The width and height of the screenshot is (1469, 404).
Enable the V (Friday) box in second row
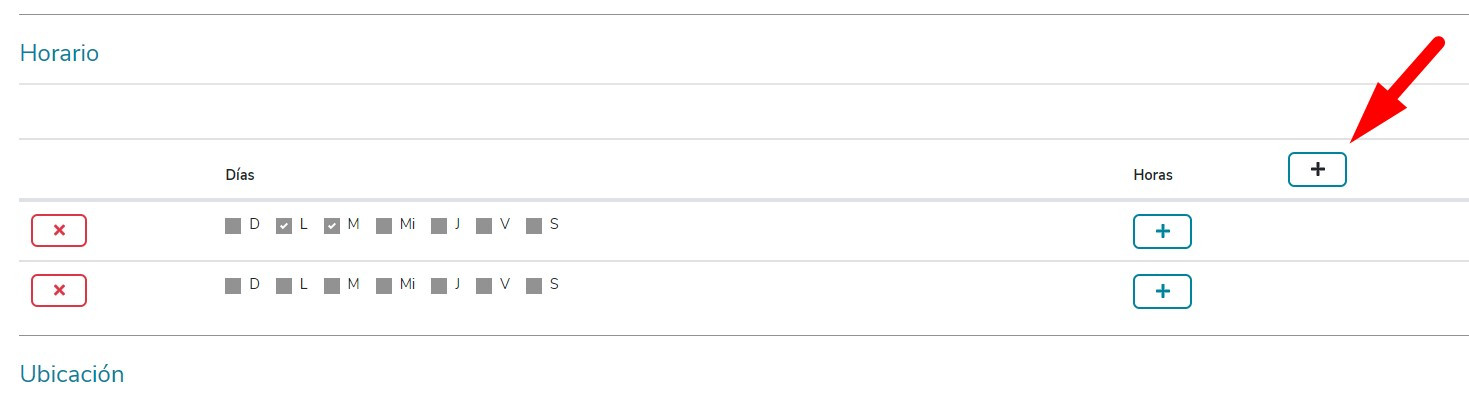(484, 286)
